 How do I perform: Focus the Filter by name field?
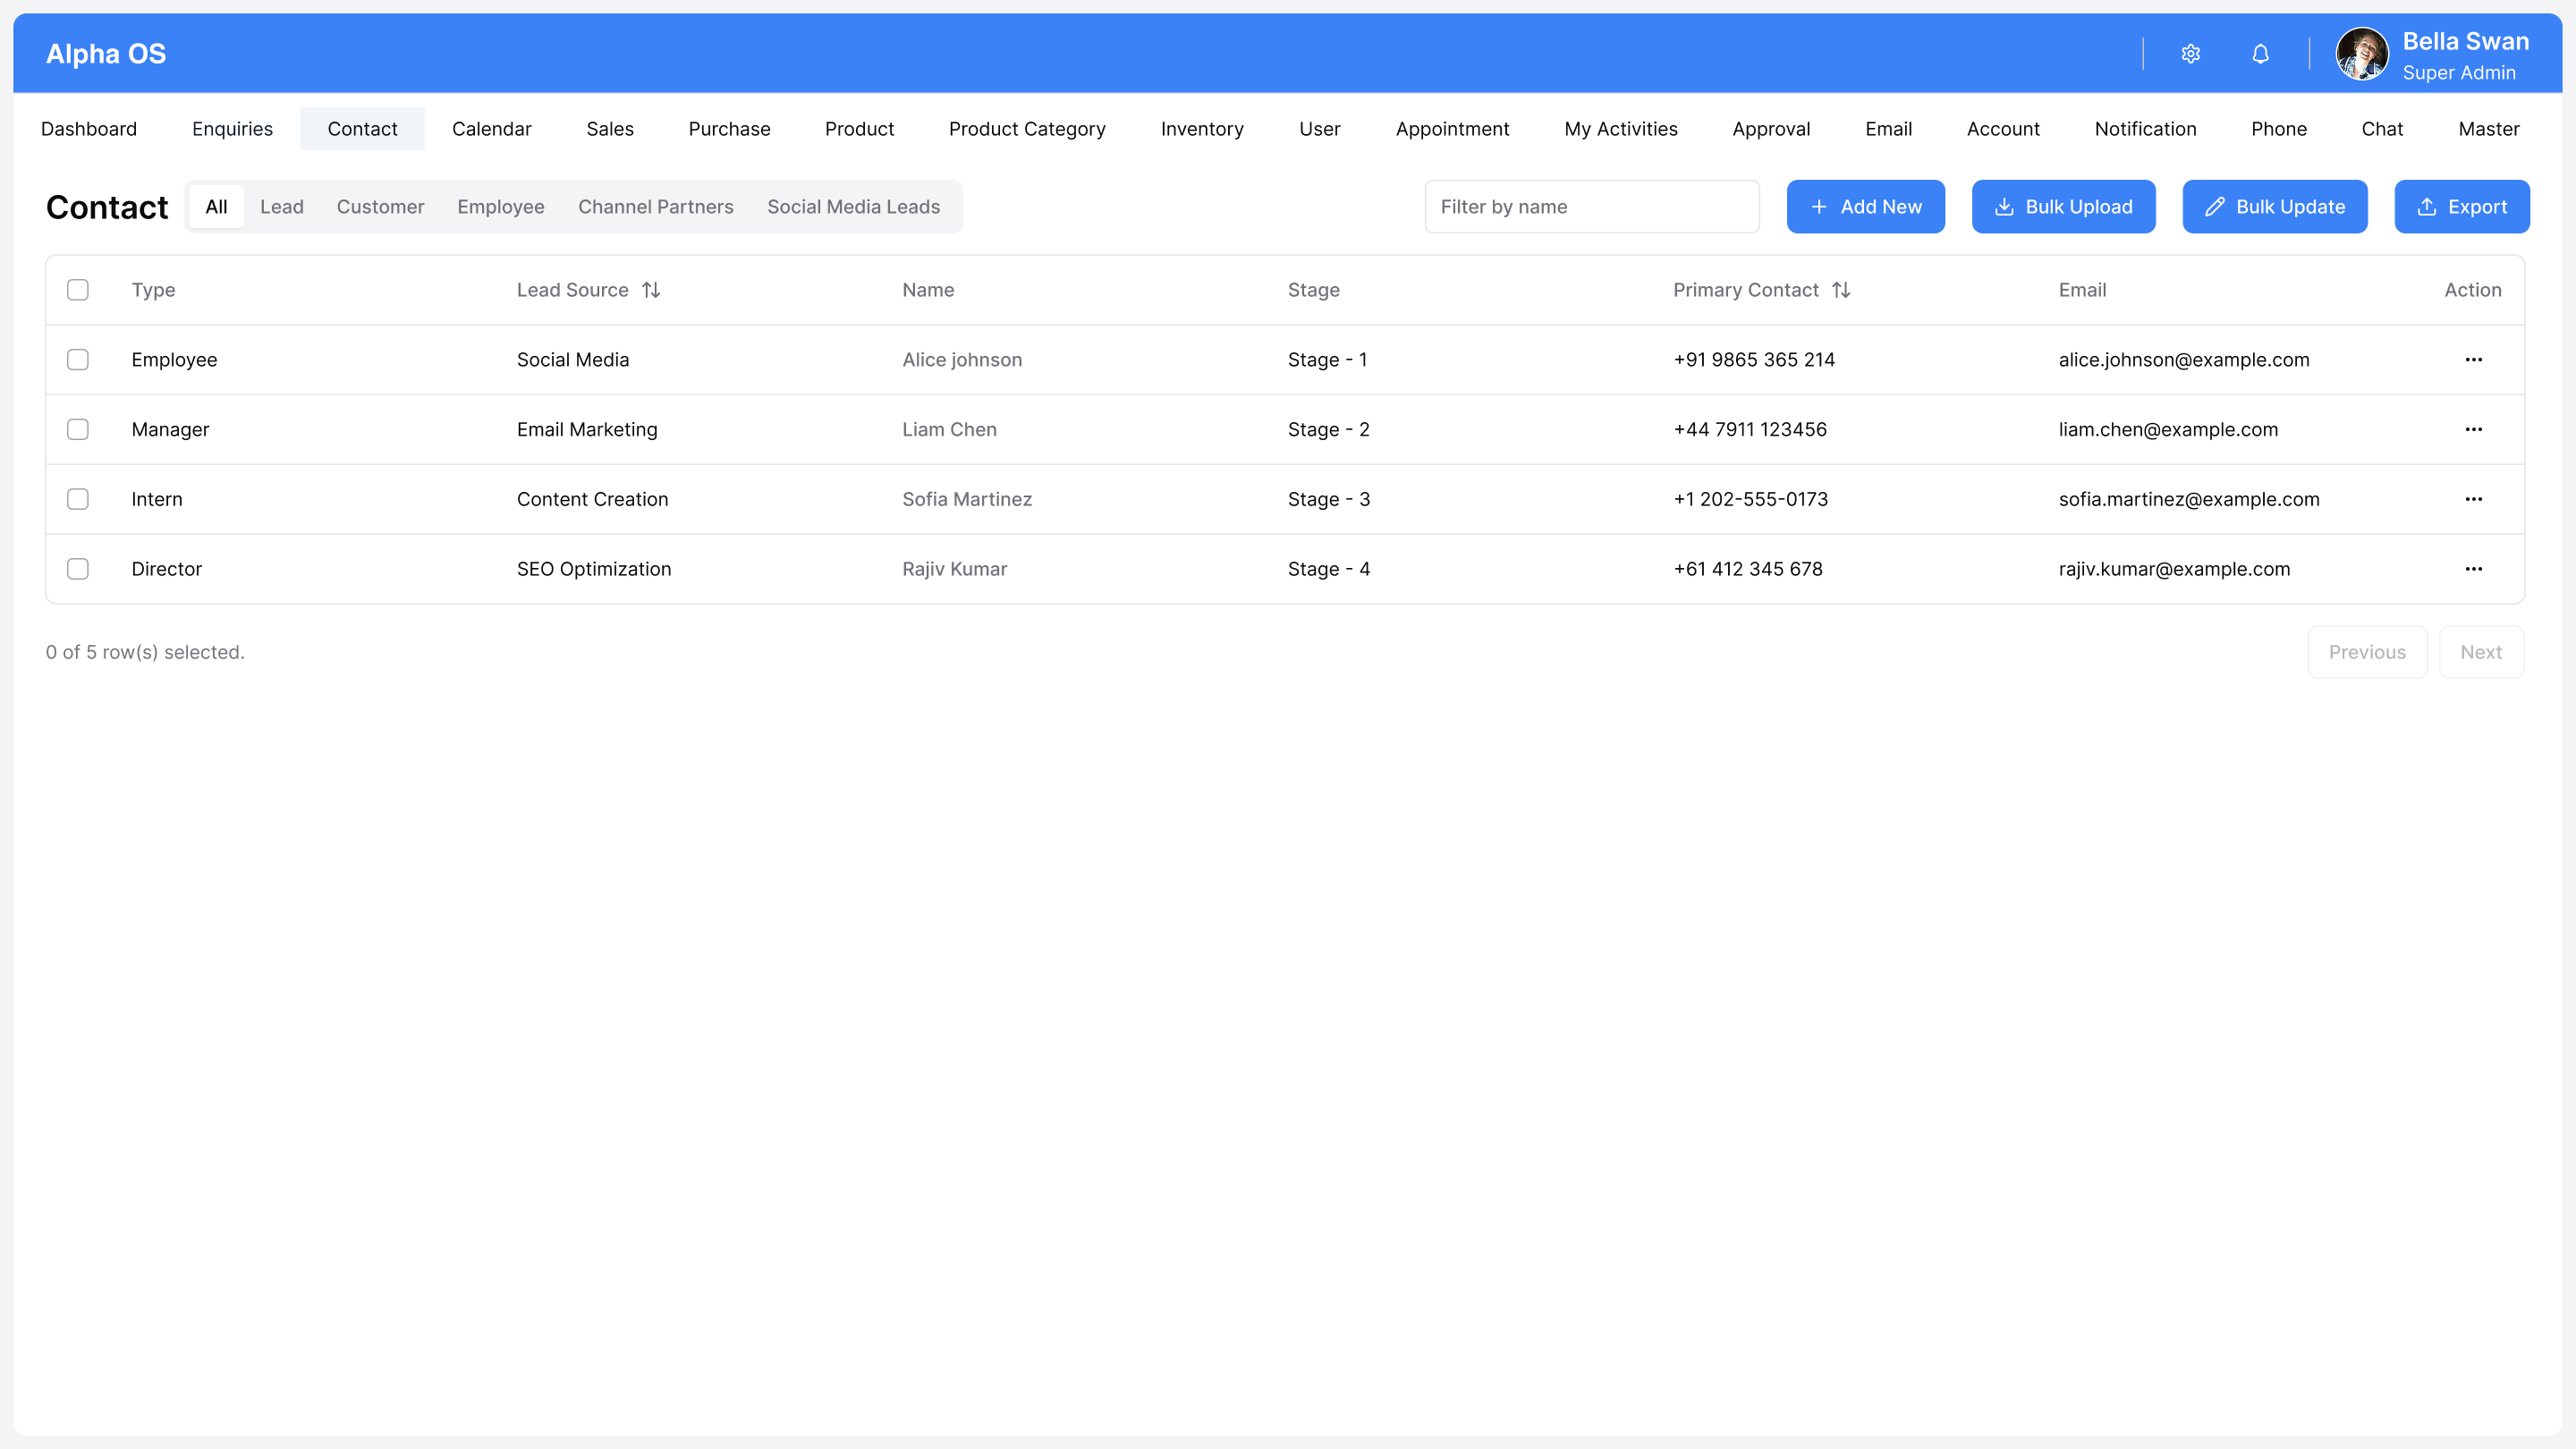(x=1591, y=207)
